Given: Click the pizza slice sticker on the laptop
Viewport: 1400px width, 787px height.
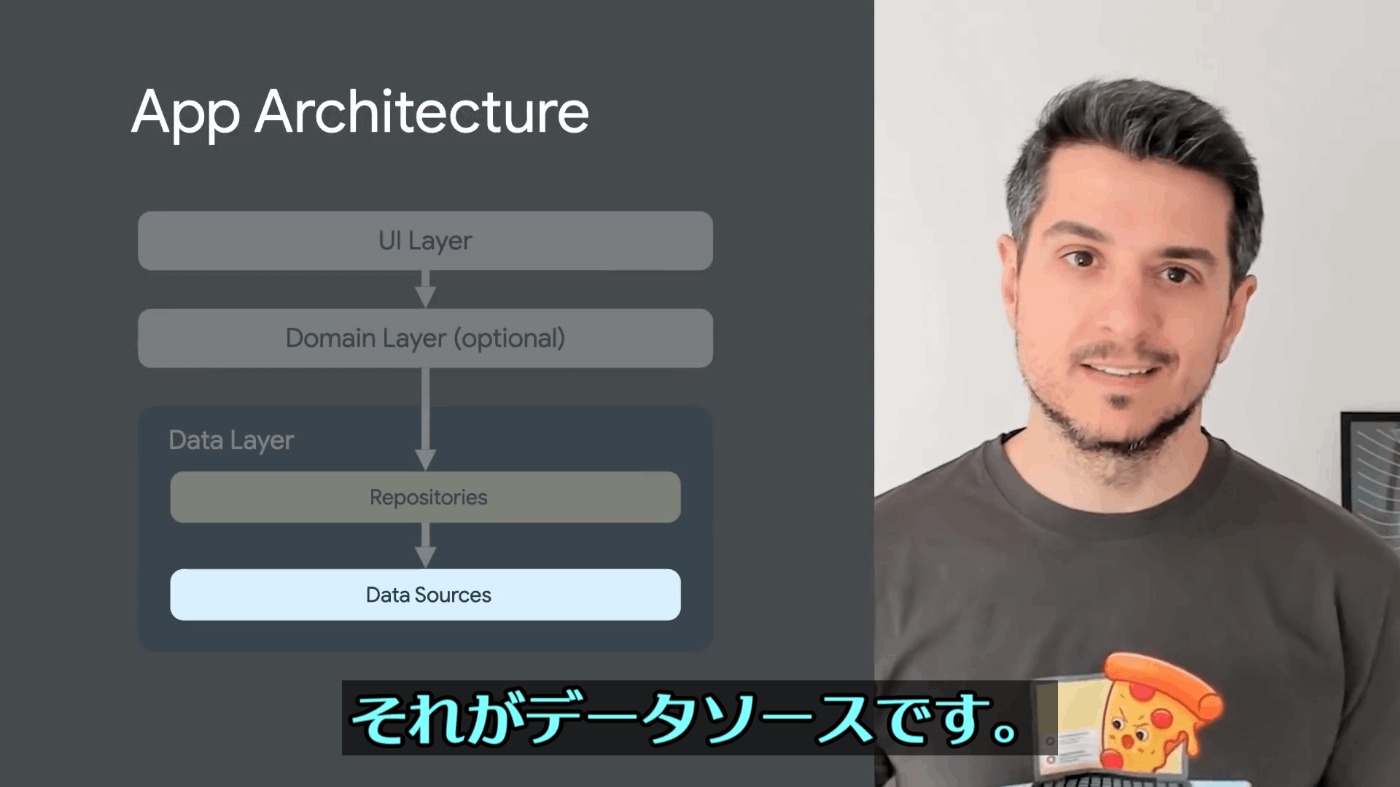Looking at the screenshot, I should click(1160, 714).
